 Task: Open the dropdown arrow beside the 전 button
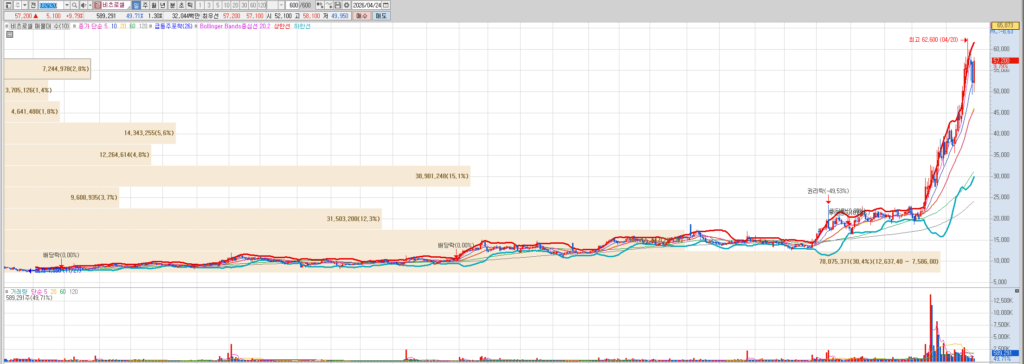(24, 5)
